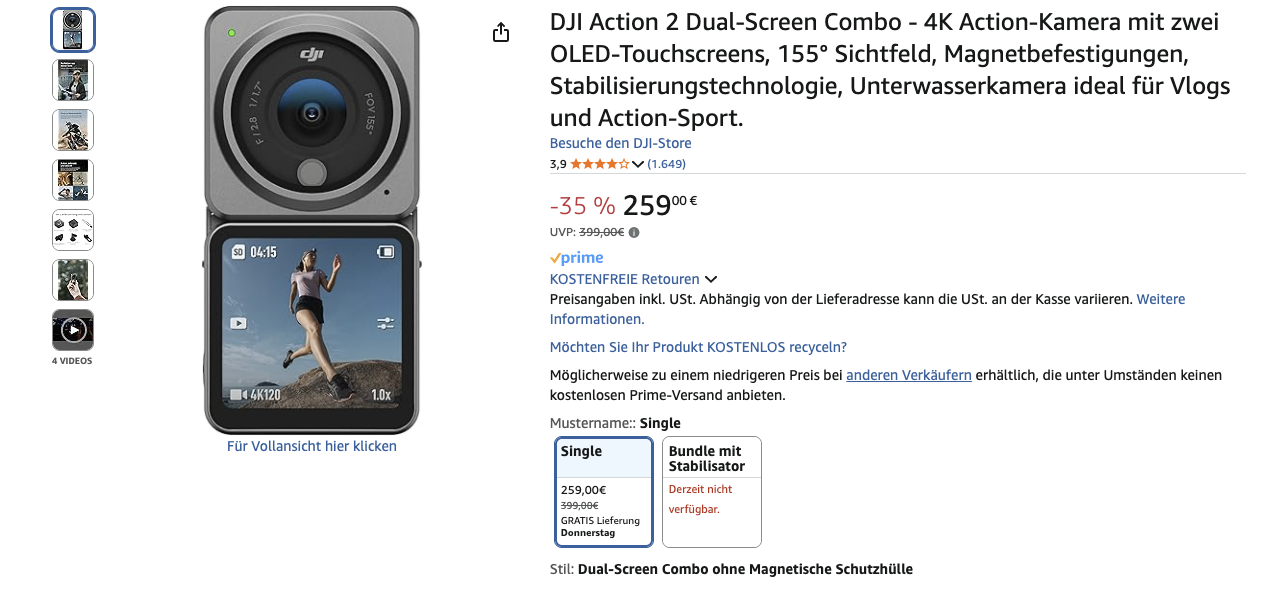Expand the rating dropdown chevron
Image resolution: width=1269 pixels, height=594 pixels.
pyautogui.click(x=638, y=165)
